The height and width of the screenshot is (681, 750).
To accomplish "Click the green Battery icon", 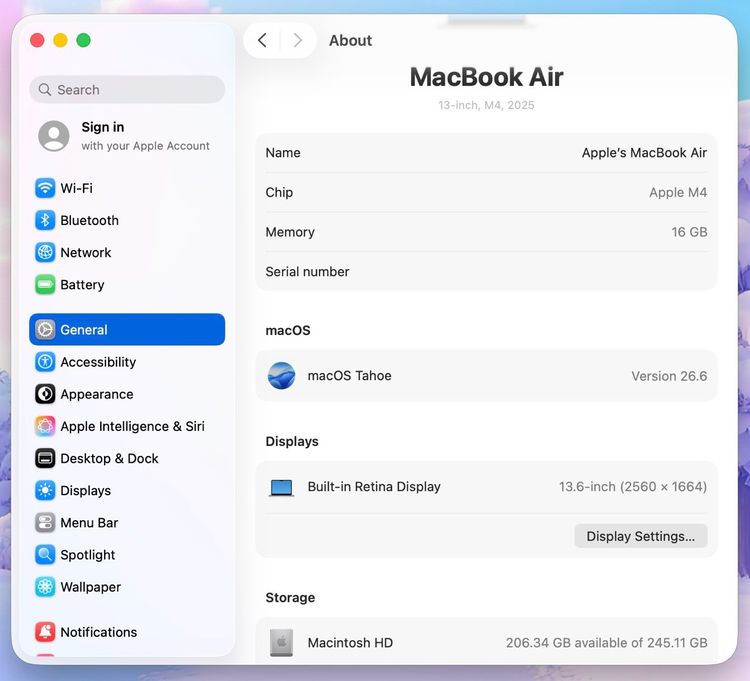I will [x=45, y=285].
